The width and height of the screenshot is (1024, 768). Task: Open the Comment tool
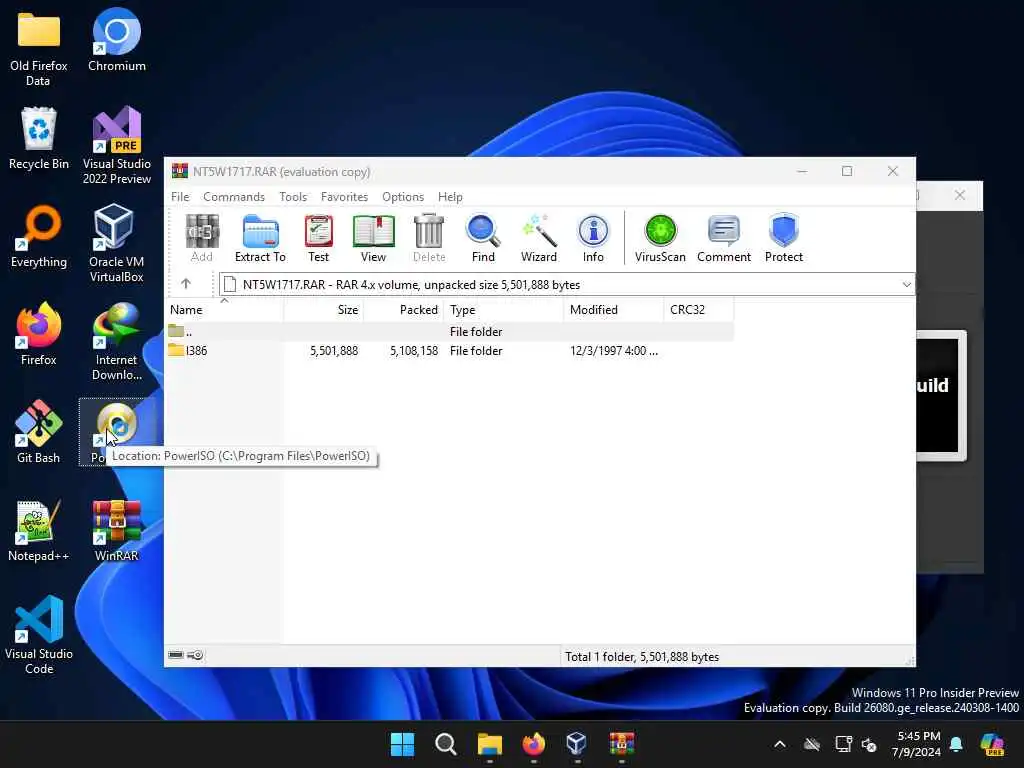724,238
